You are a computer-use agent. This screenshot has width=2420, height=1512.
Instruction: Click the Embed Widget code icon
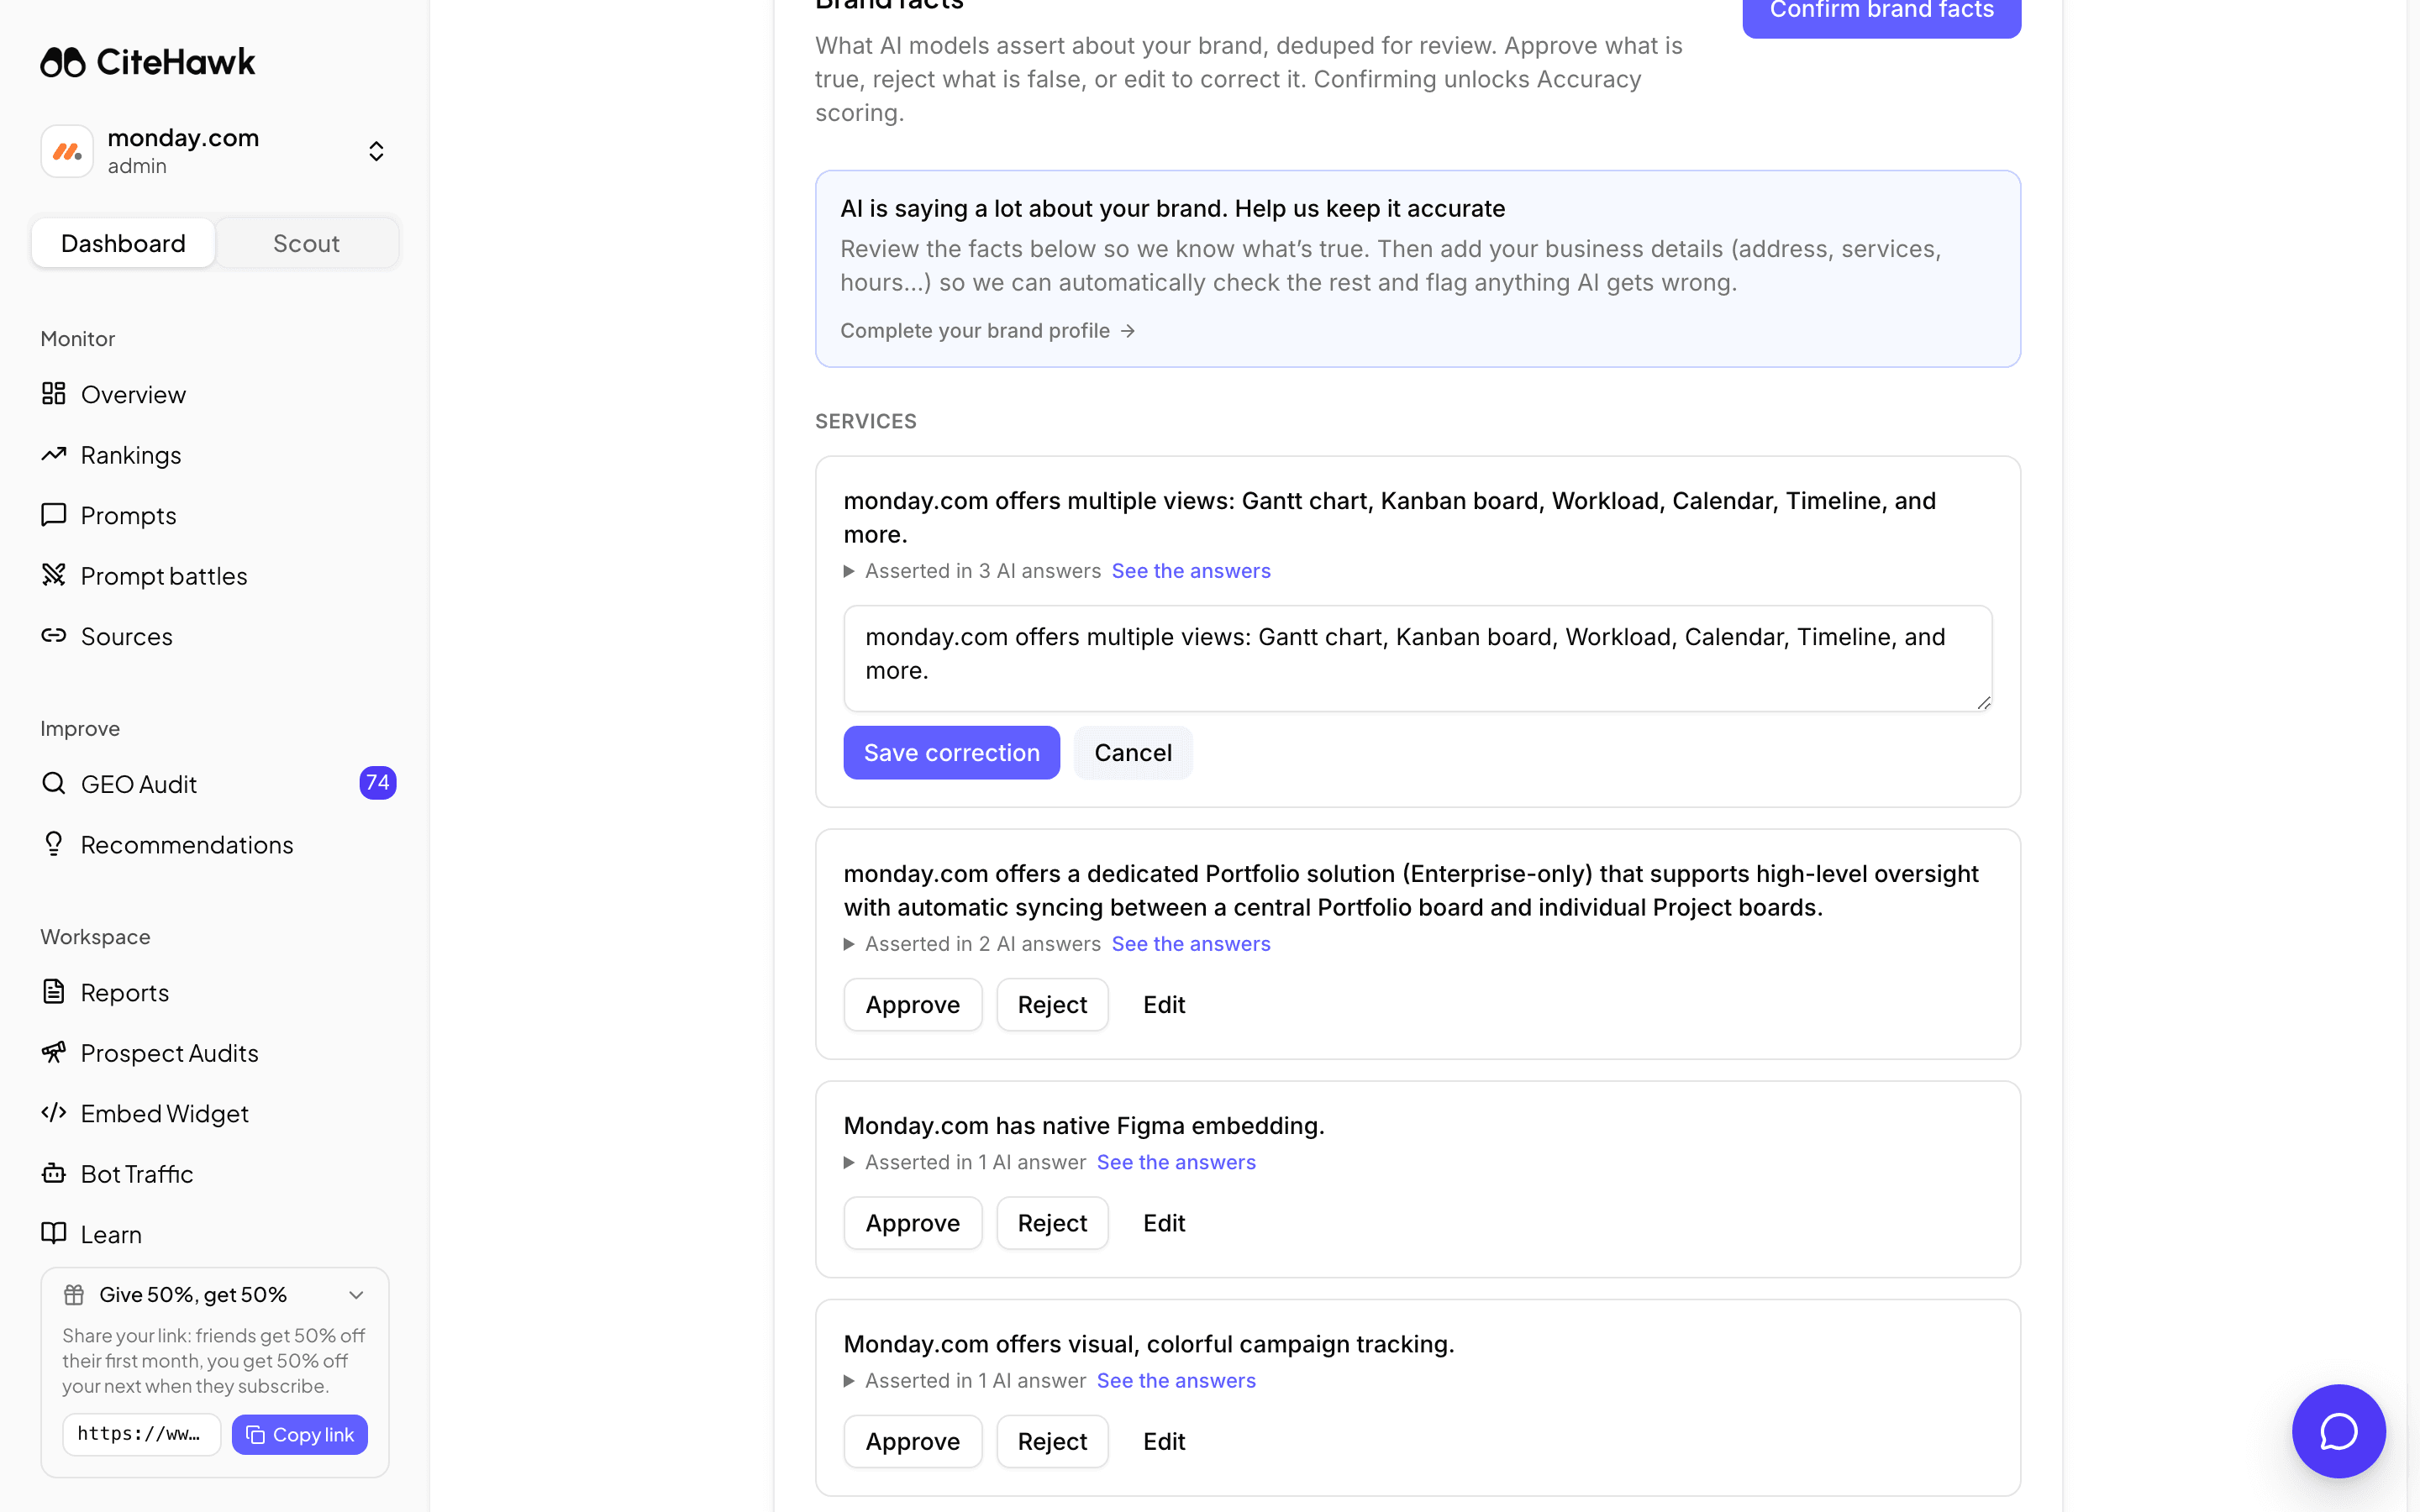point(54,1113)
